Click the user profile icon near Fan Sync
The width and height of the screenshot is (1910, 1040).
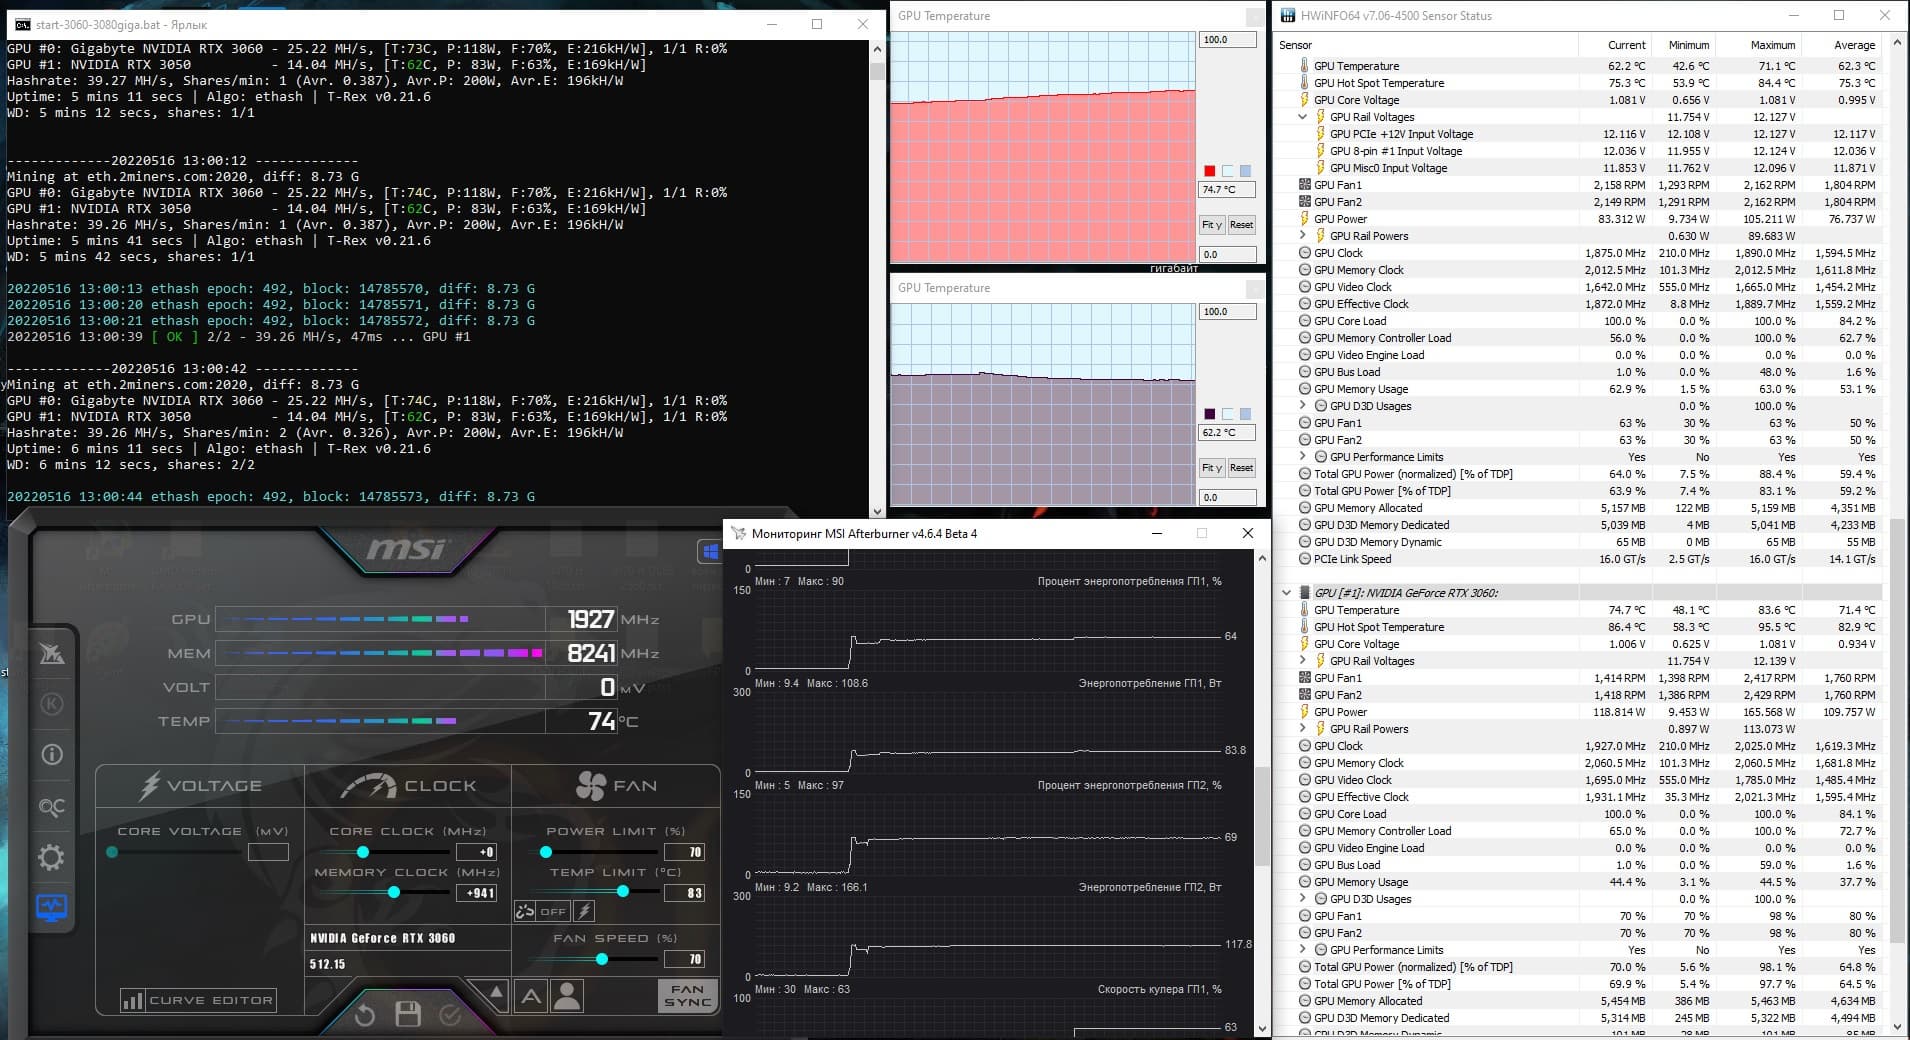tap(567, 996)
